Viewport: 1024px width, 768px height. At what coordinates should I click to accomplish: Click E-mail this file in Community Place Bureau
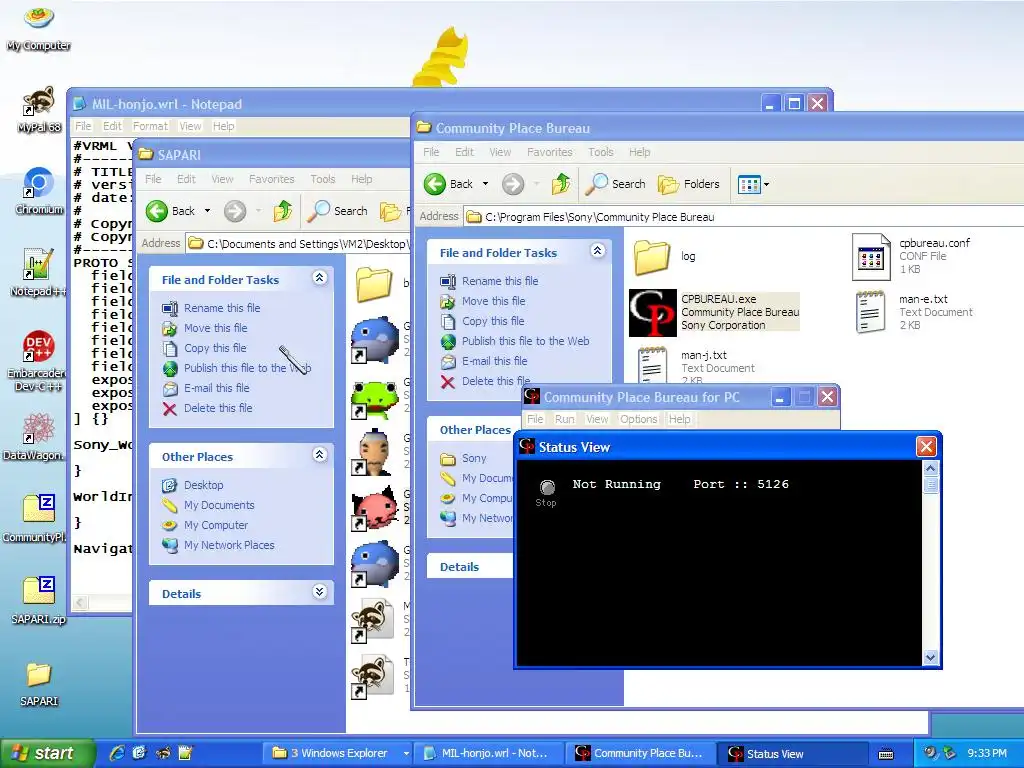coord(494,361)
